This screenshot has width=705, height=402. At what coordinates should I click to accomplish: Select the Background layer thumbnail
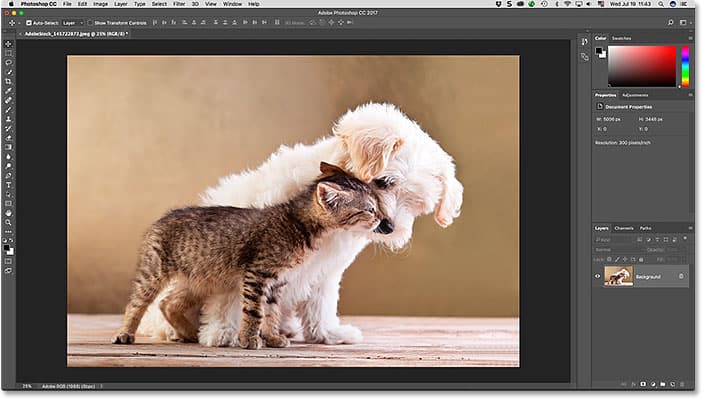618,276
